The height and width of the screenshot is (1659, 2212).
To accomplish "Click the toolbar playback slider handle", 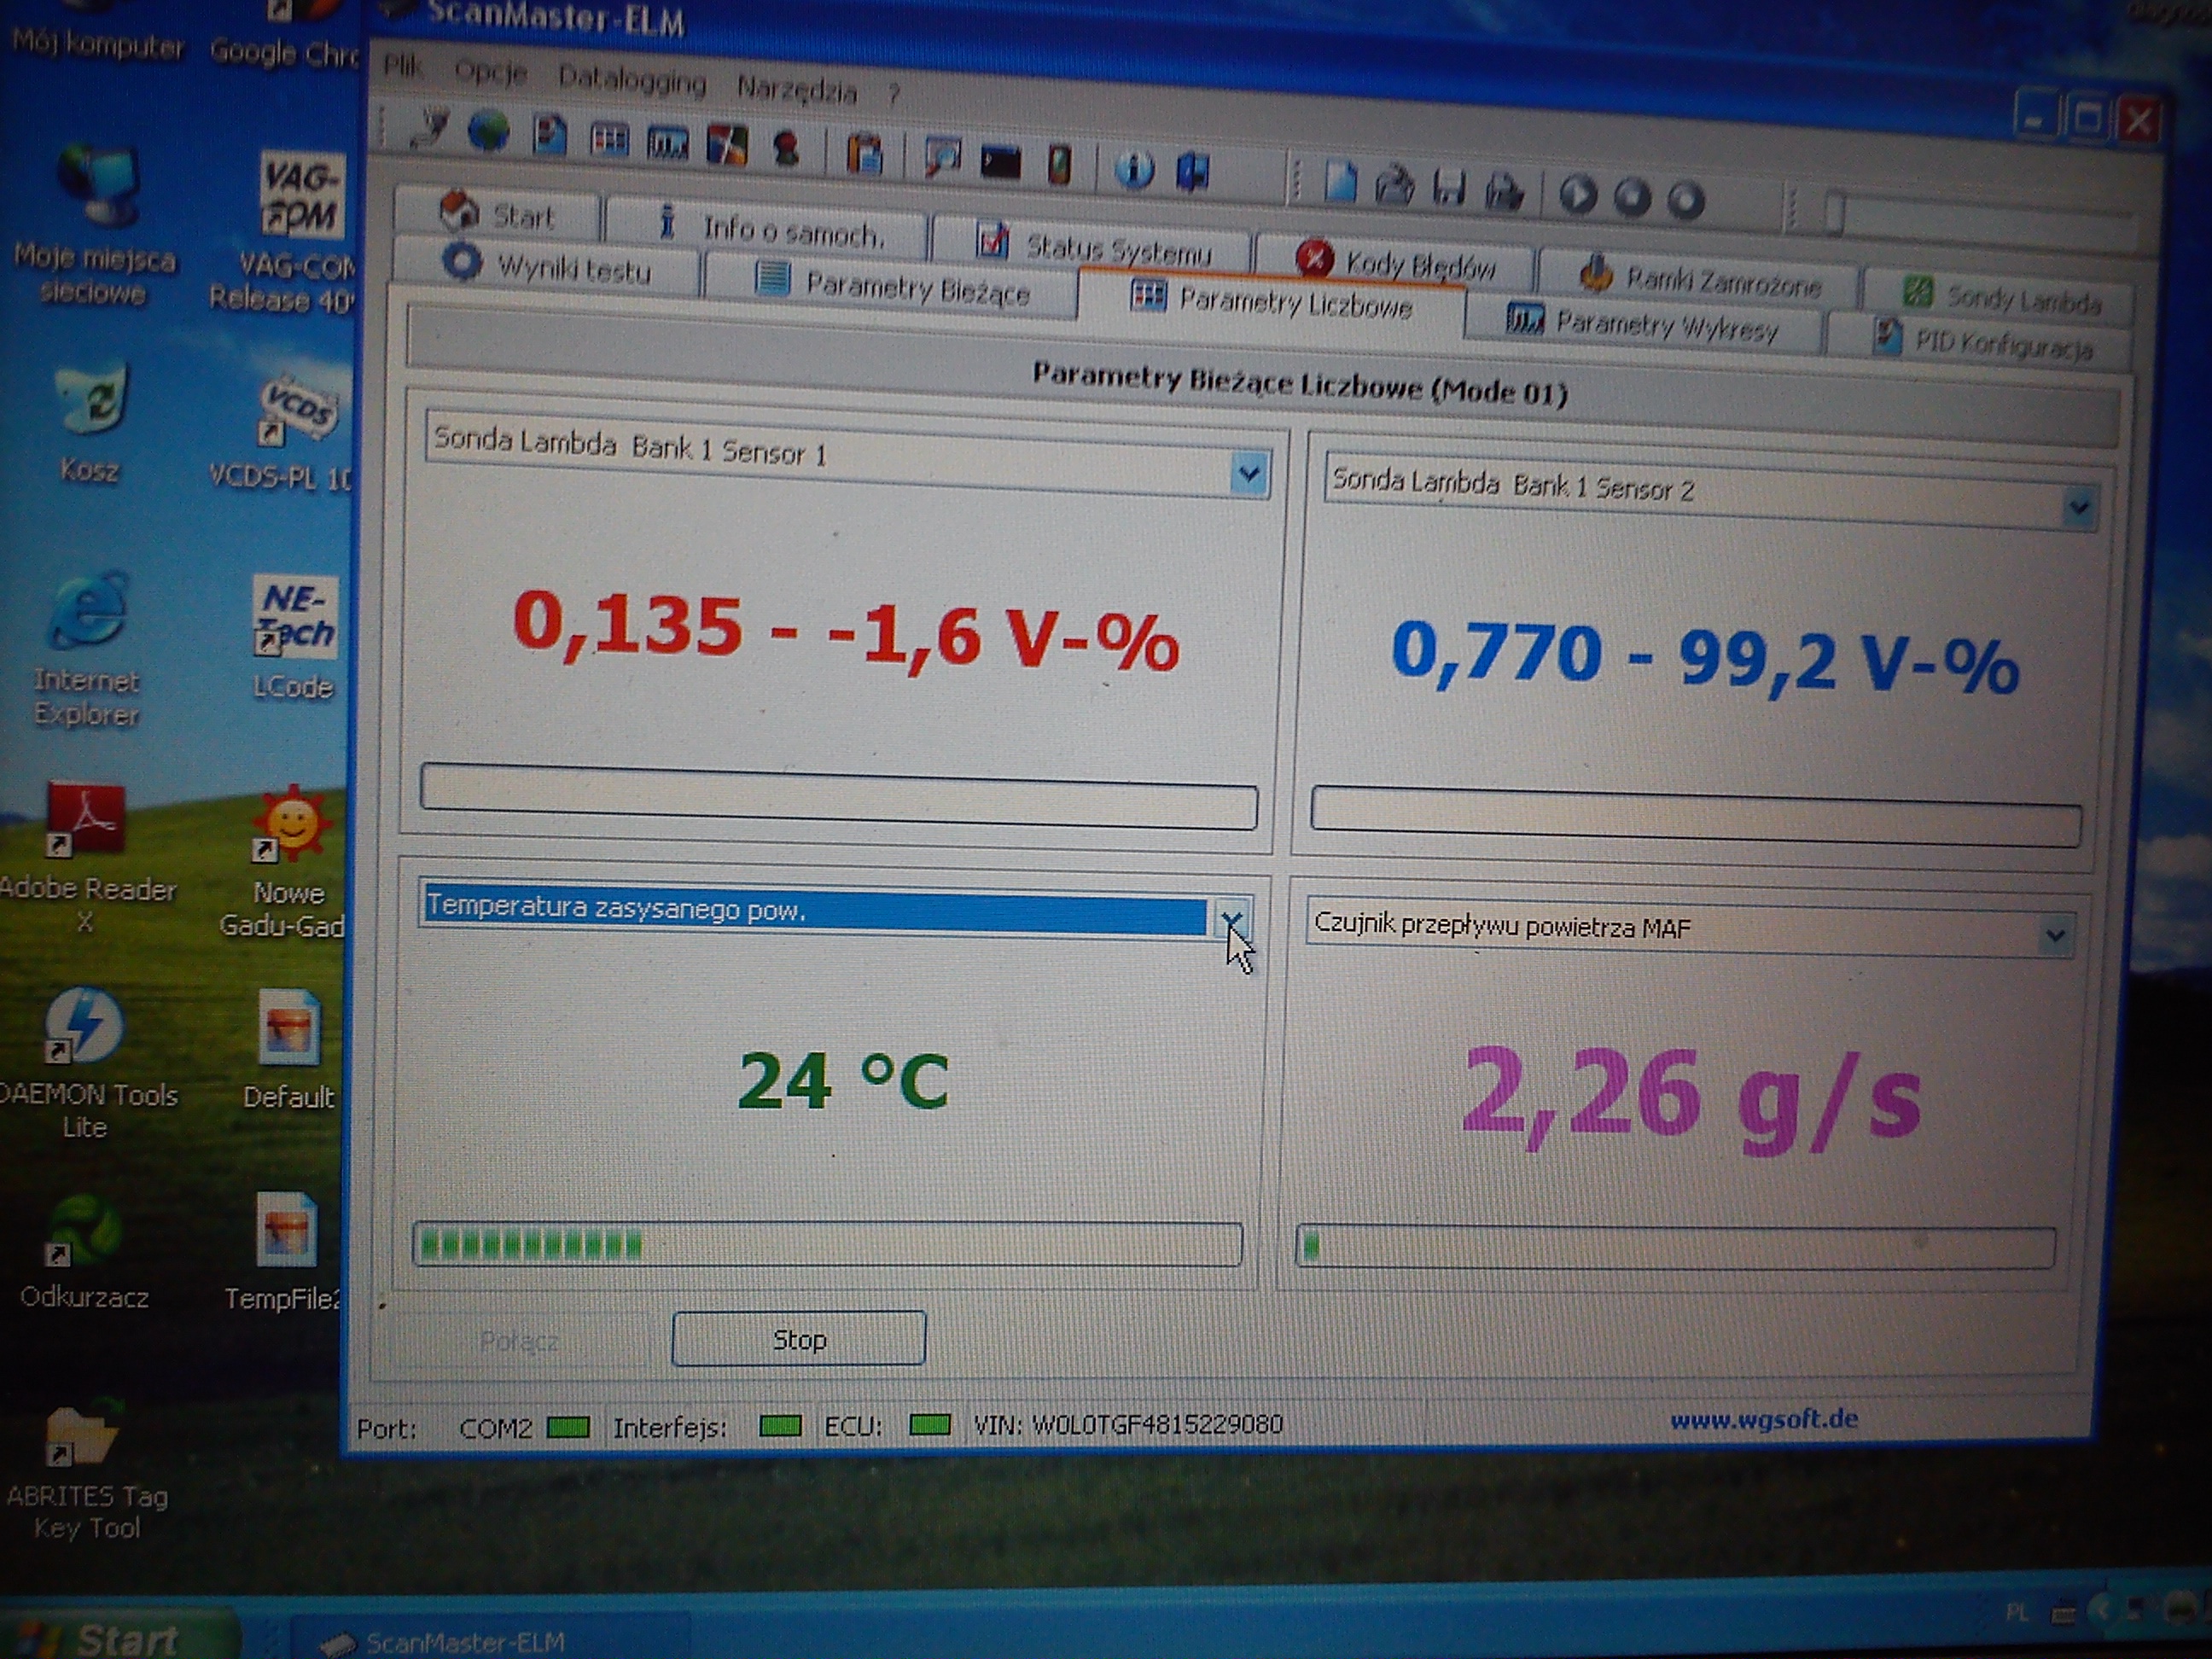I will [x=1834, y=213].
